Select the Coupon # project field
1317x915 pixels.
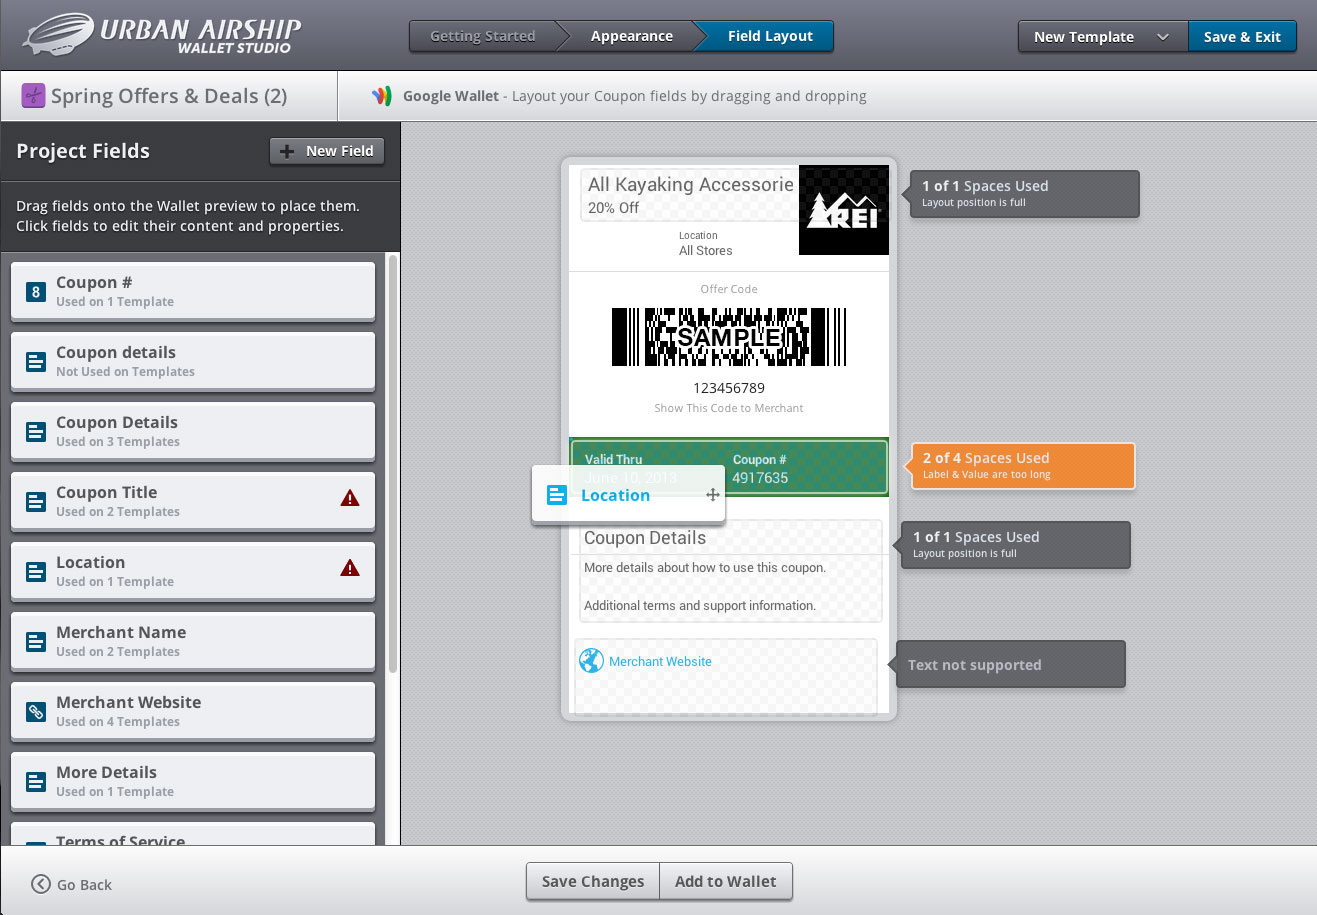[193, 291]
